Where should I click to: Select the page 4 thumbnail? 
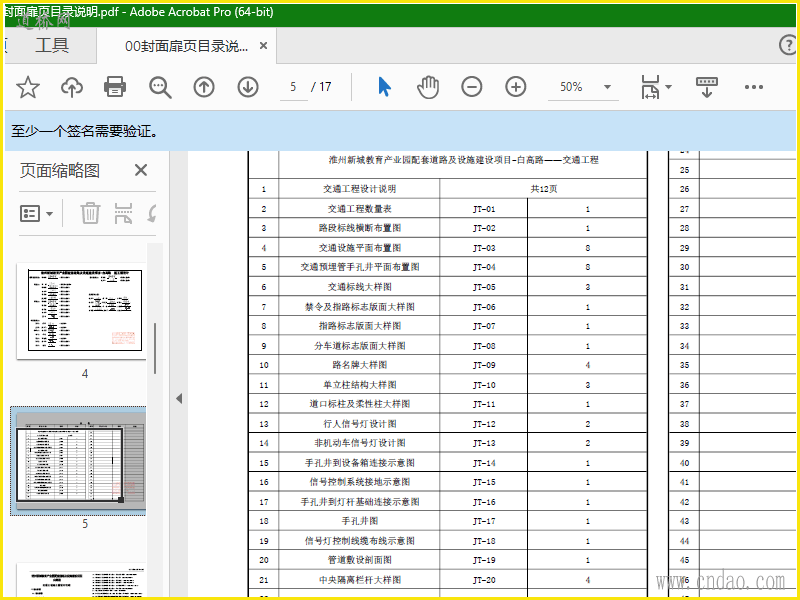click(81, 311)
